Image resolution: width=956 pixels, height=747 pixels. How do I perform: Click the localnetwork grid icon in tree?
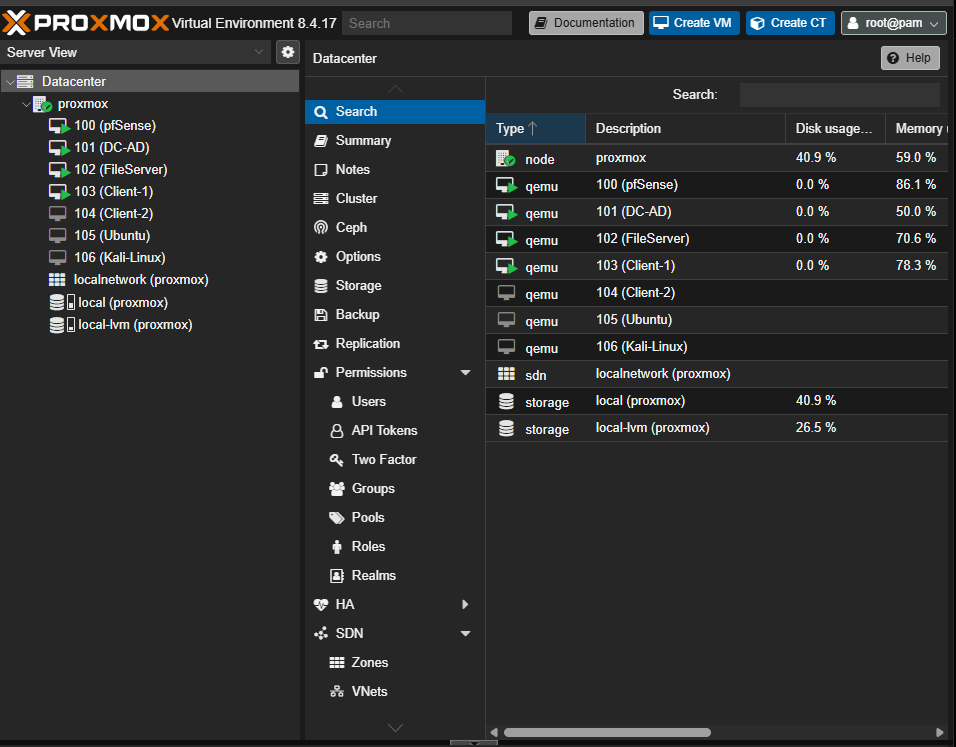click(57, 280)
